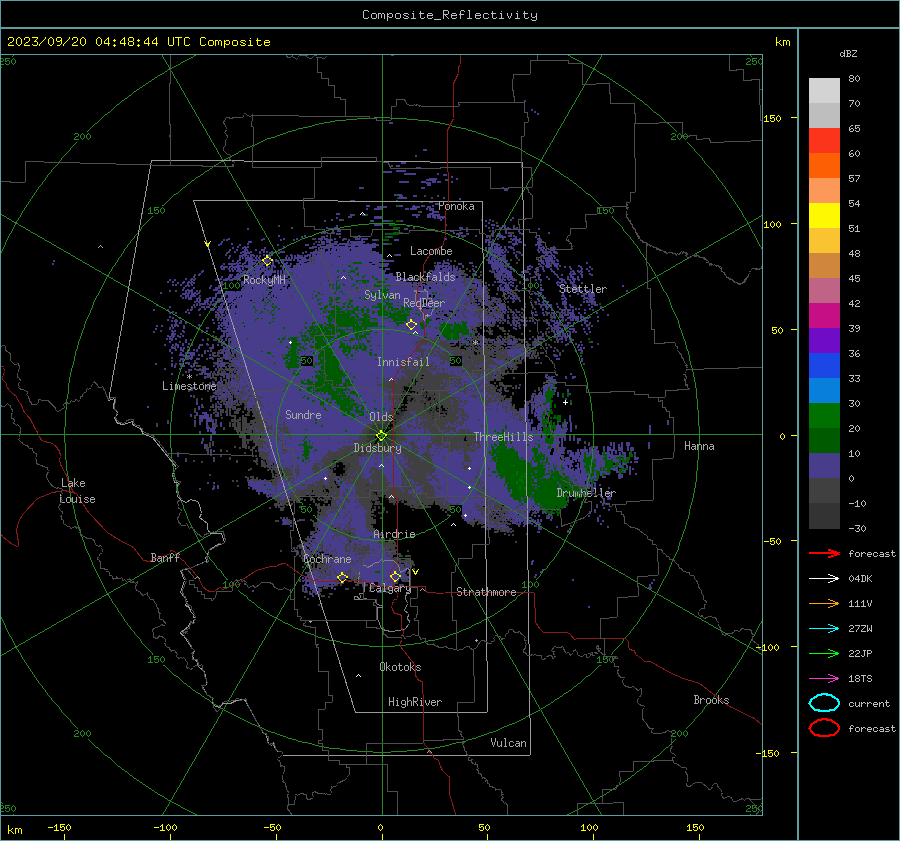Click the red forecast arrow legend icon

(824, 553)
